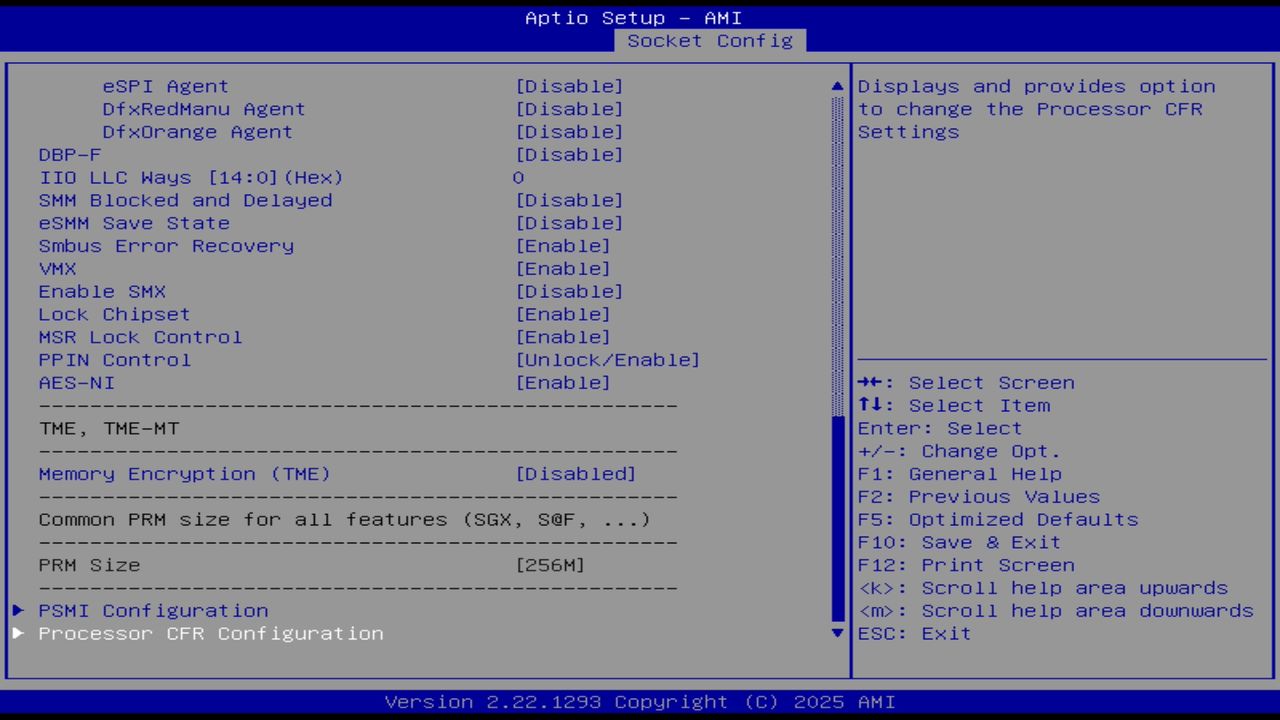Open the Processor CFR Configuration submenu
Screen dimensions: 1280x720
(x=210, y=633)
